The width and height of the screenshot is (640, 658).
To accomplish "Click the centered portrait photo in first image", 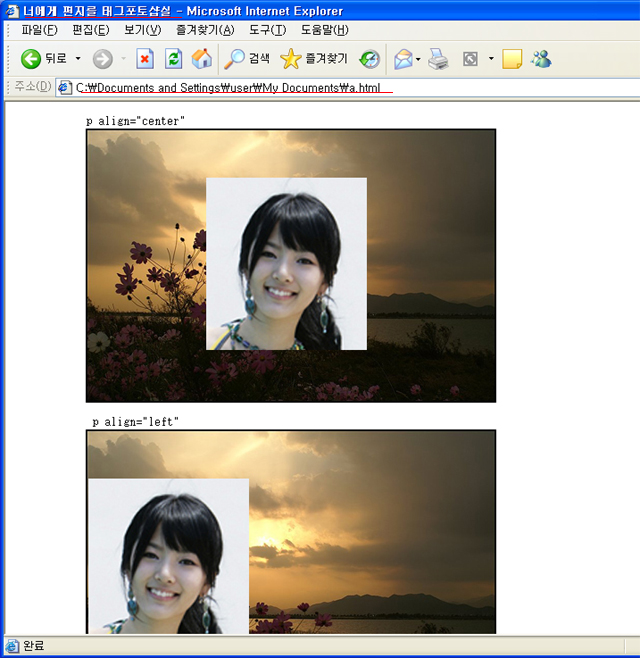I will [x=286, y=264].
